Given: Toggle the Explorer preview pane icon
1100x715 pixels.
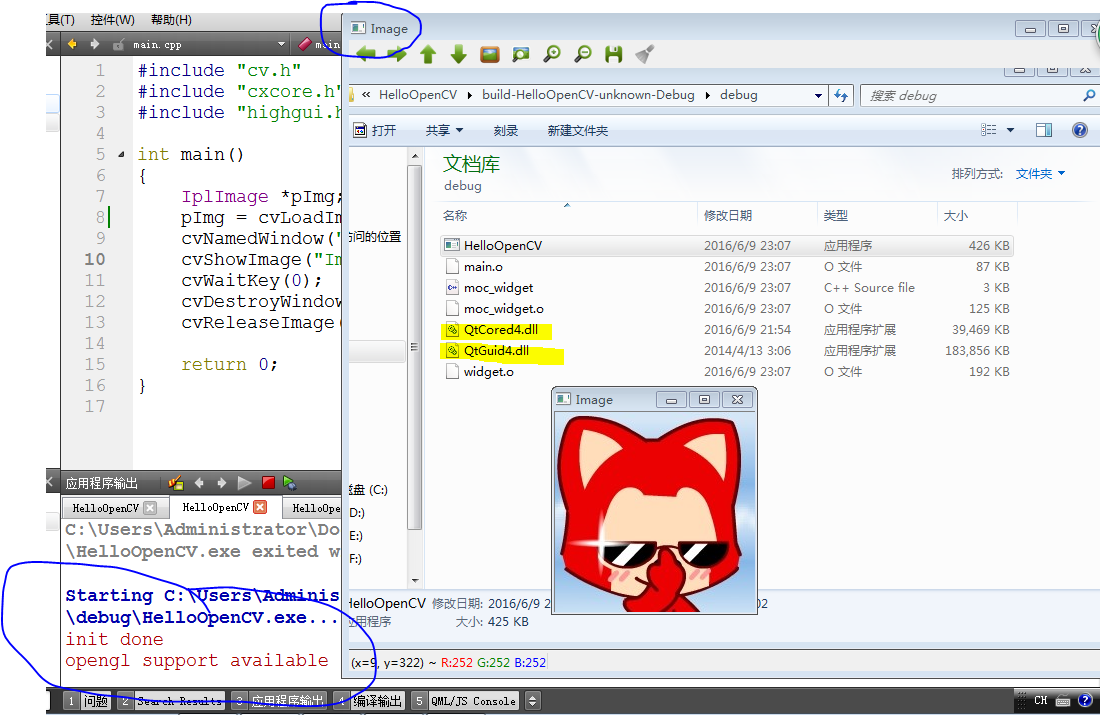Looking at the screenshot, I should coord(1044,130).
